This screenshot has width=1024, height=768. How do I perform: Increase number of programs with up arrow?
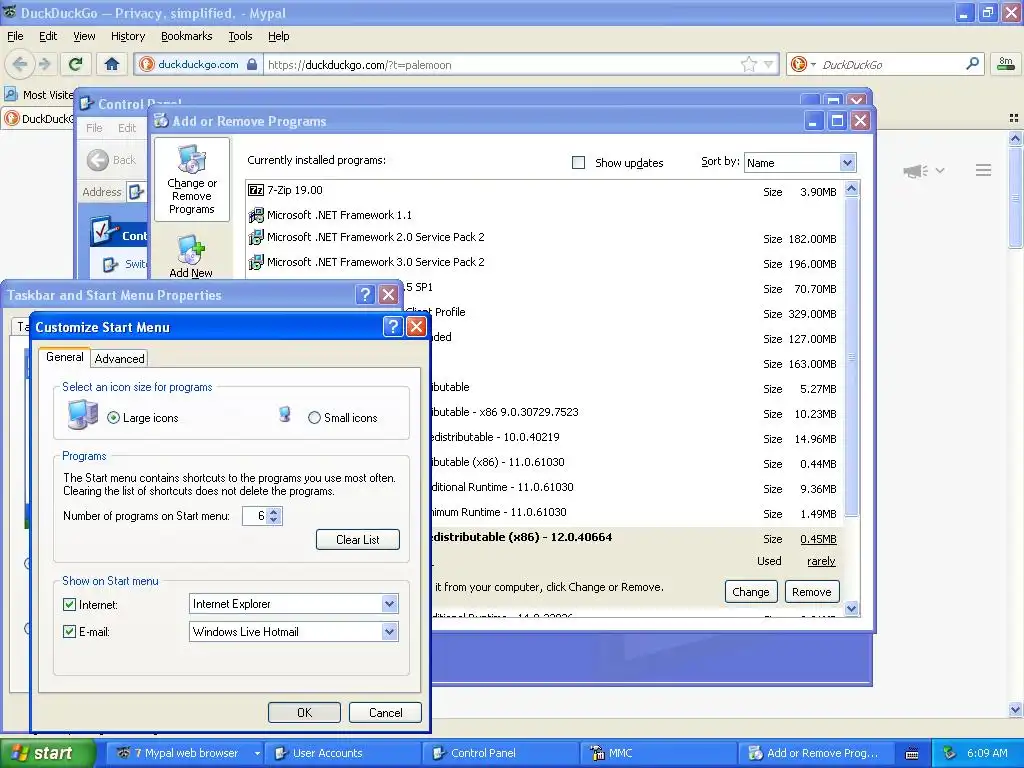274,511
